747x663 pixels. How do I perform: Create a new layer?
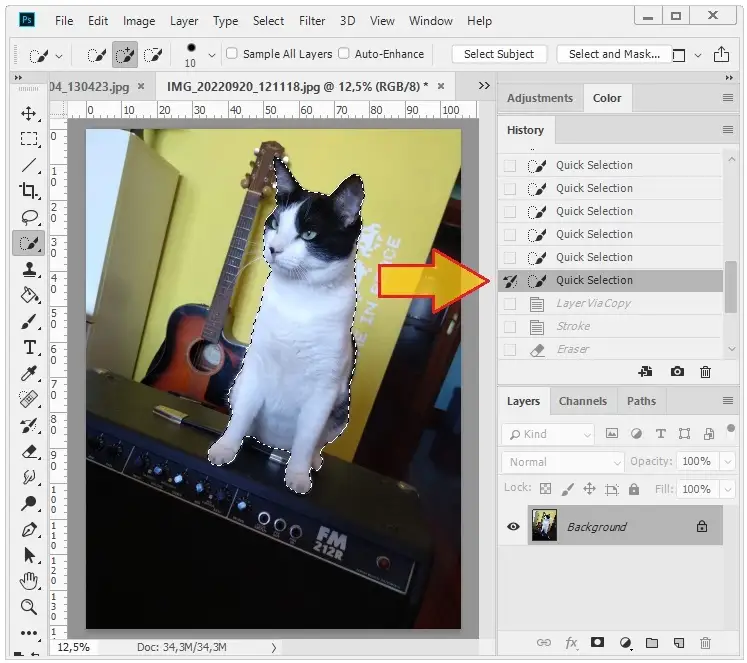[x=679, y=643]
